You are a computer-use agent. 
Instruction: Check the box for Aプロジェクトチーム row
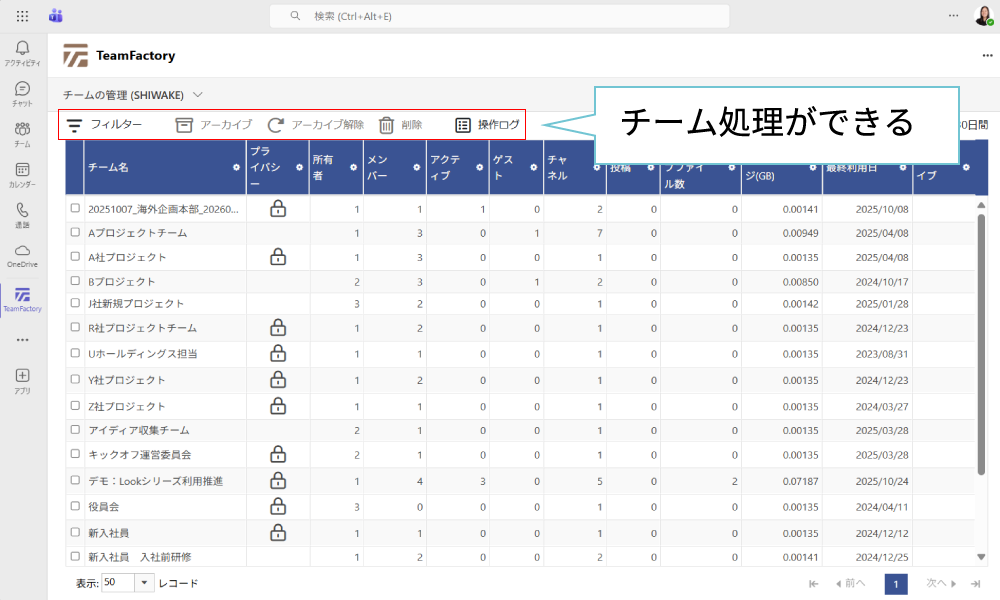coord(75,233)
